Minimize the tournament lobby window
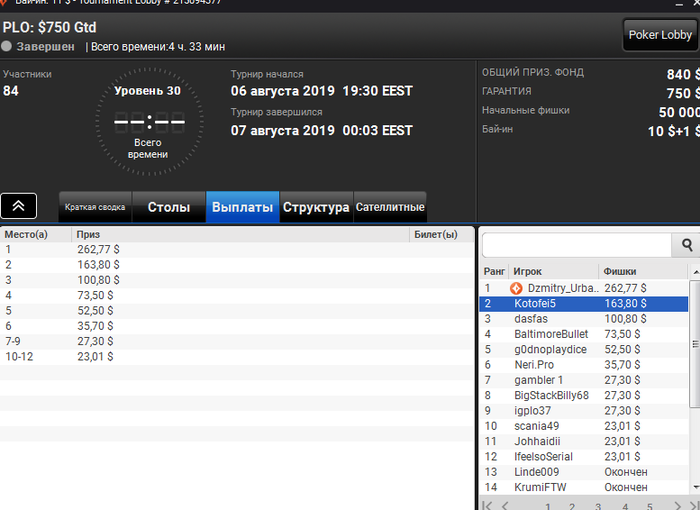The width and height of the screenshot is (700, 510). point(679,4)
